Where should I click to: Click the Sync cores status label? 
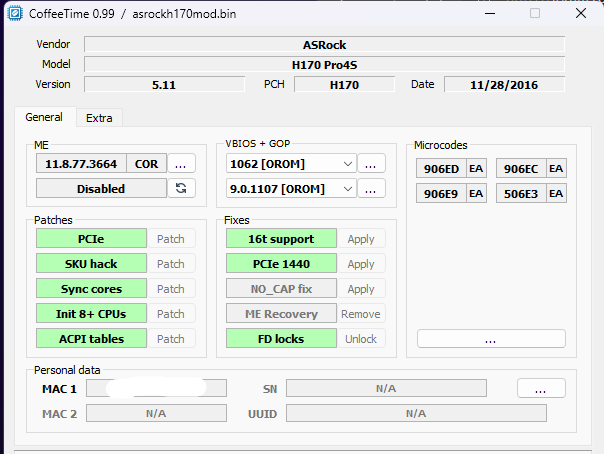(91, 289)
